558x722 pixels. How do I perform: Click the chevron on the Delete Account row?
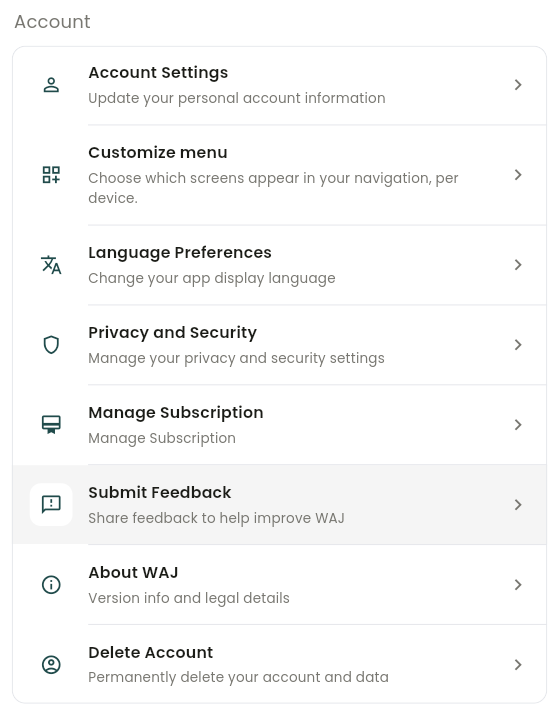[518, 665]
